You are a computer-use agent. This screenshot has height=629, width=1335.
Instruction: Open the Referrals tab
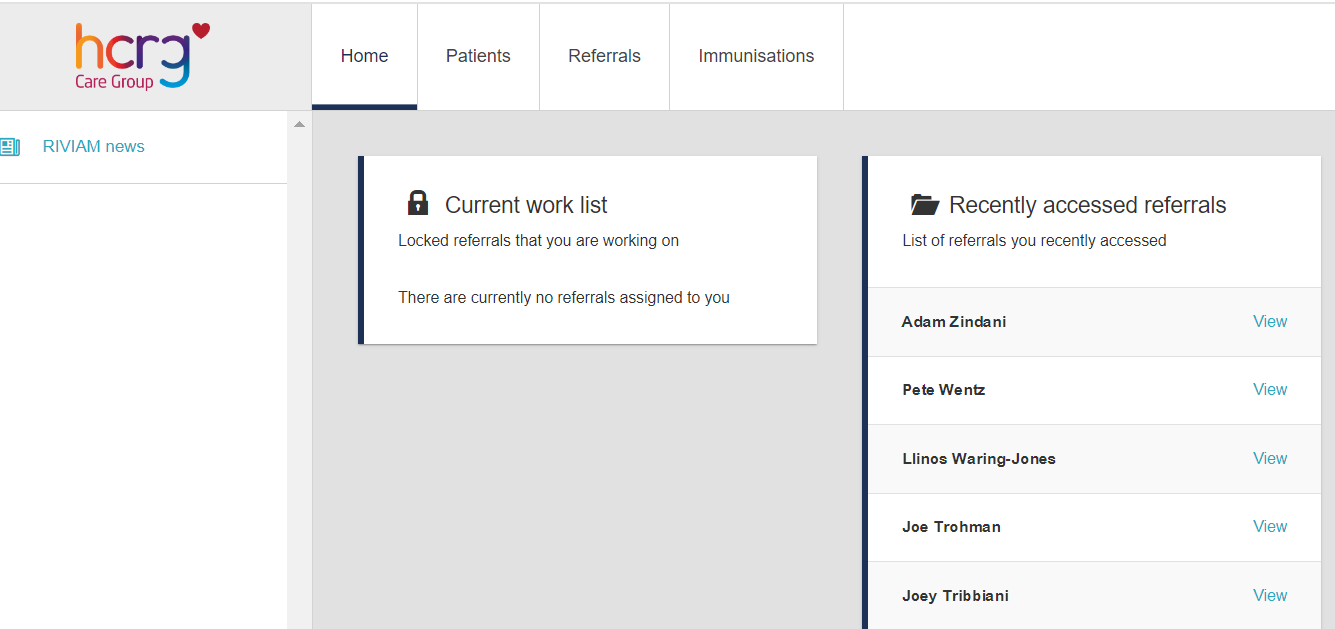tap(604, 56)
